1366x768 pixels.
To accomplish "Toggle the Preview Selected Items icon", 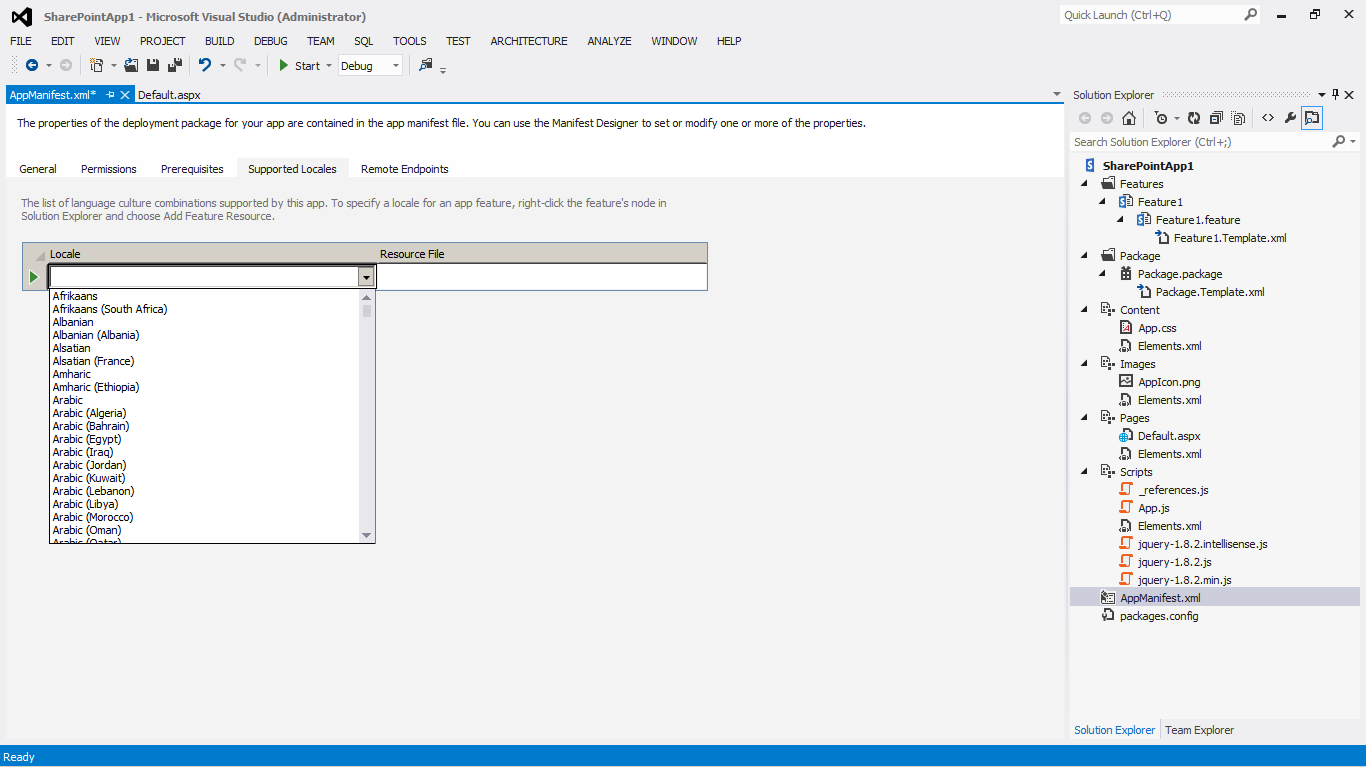I will point(1312,118).
